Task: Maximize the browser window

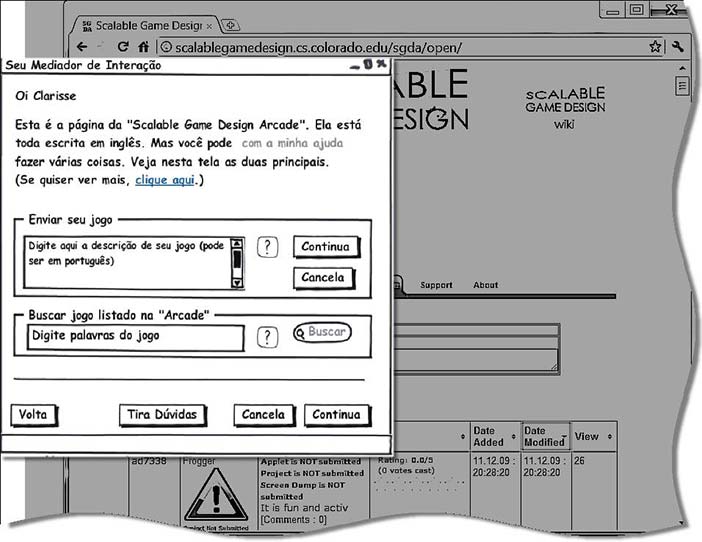Action: click(x=637, y=9)
